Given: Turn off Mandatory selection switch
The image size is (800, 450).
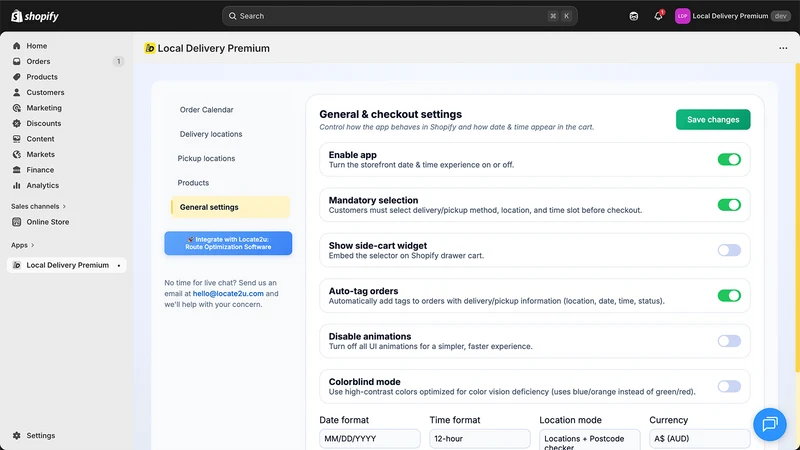Looking at the screenshot, I should click(x=729, y=205).
